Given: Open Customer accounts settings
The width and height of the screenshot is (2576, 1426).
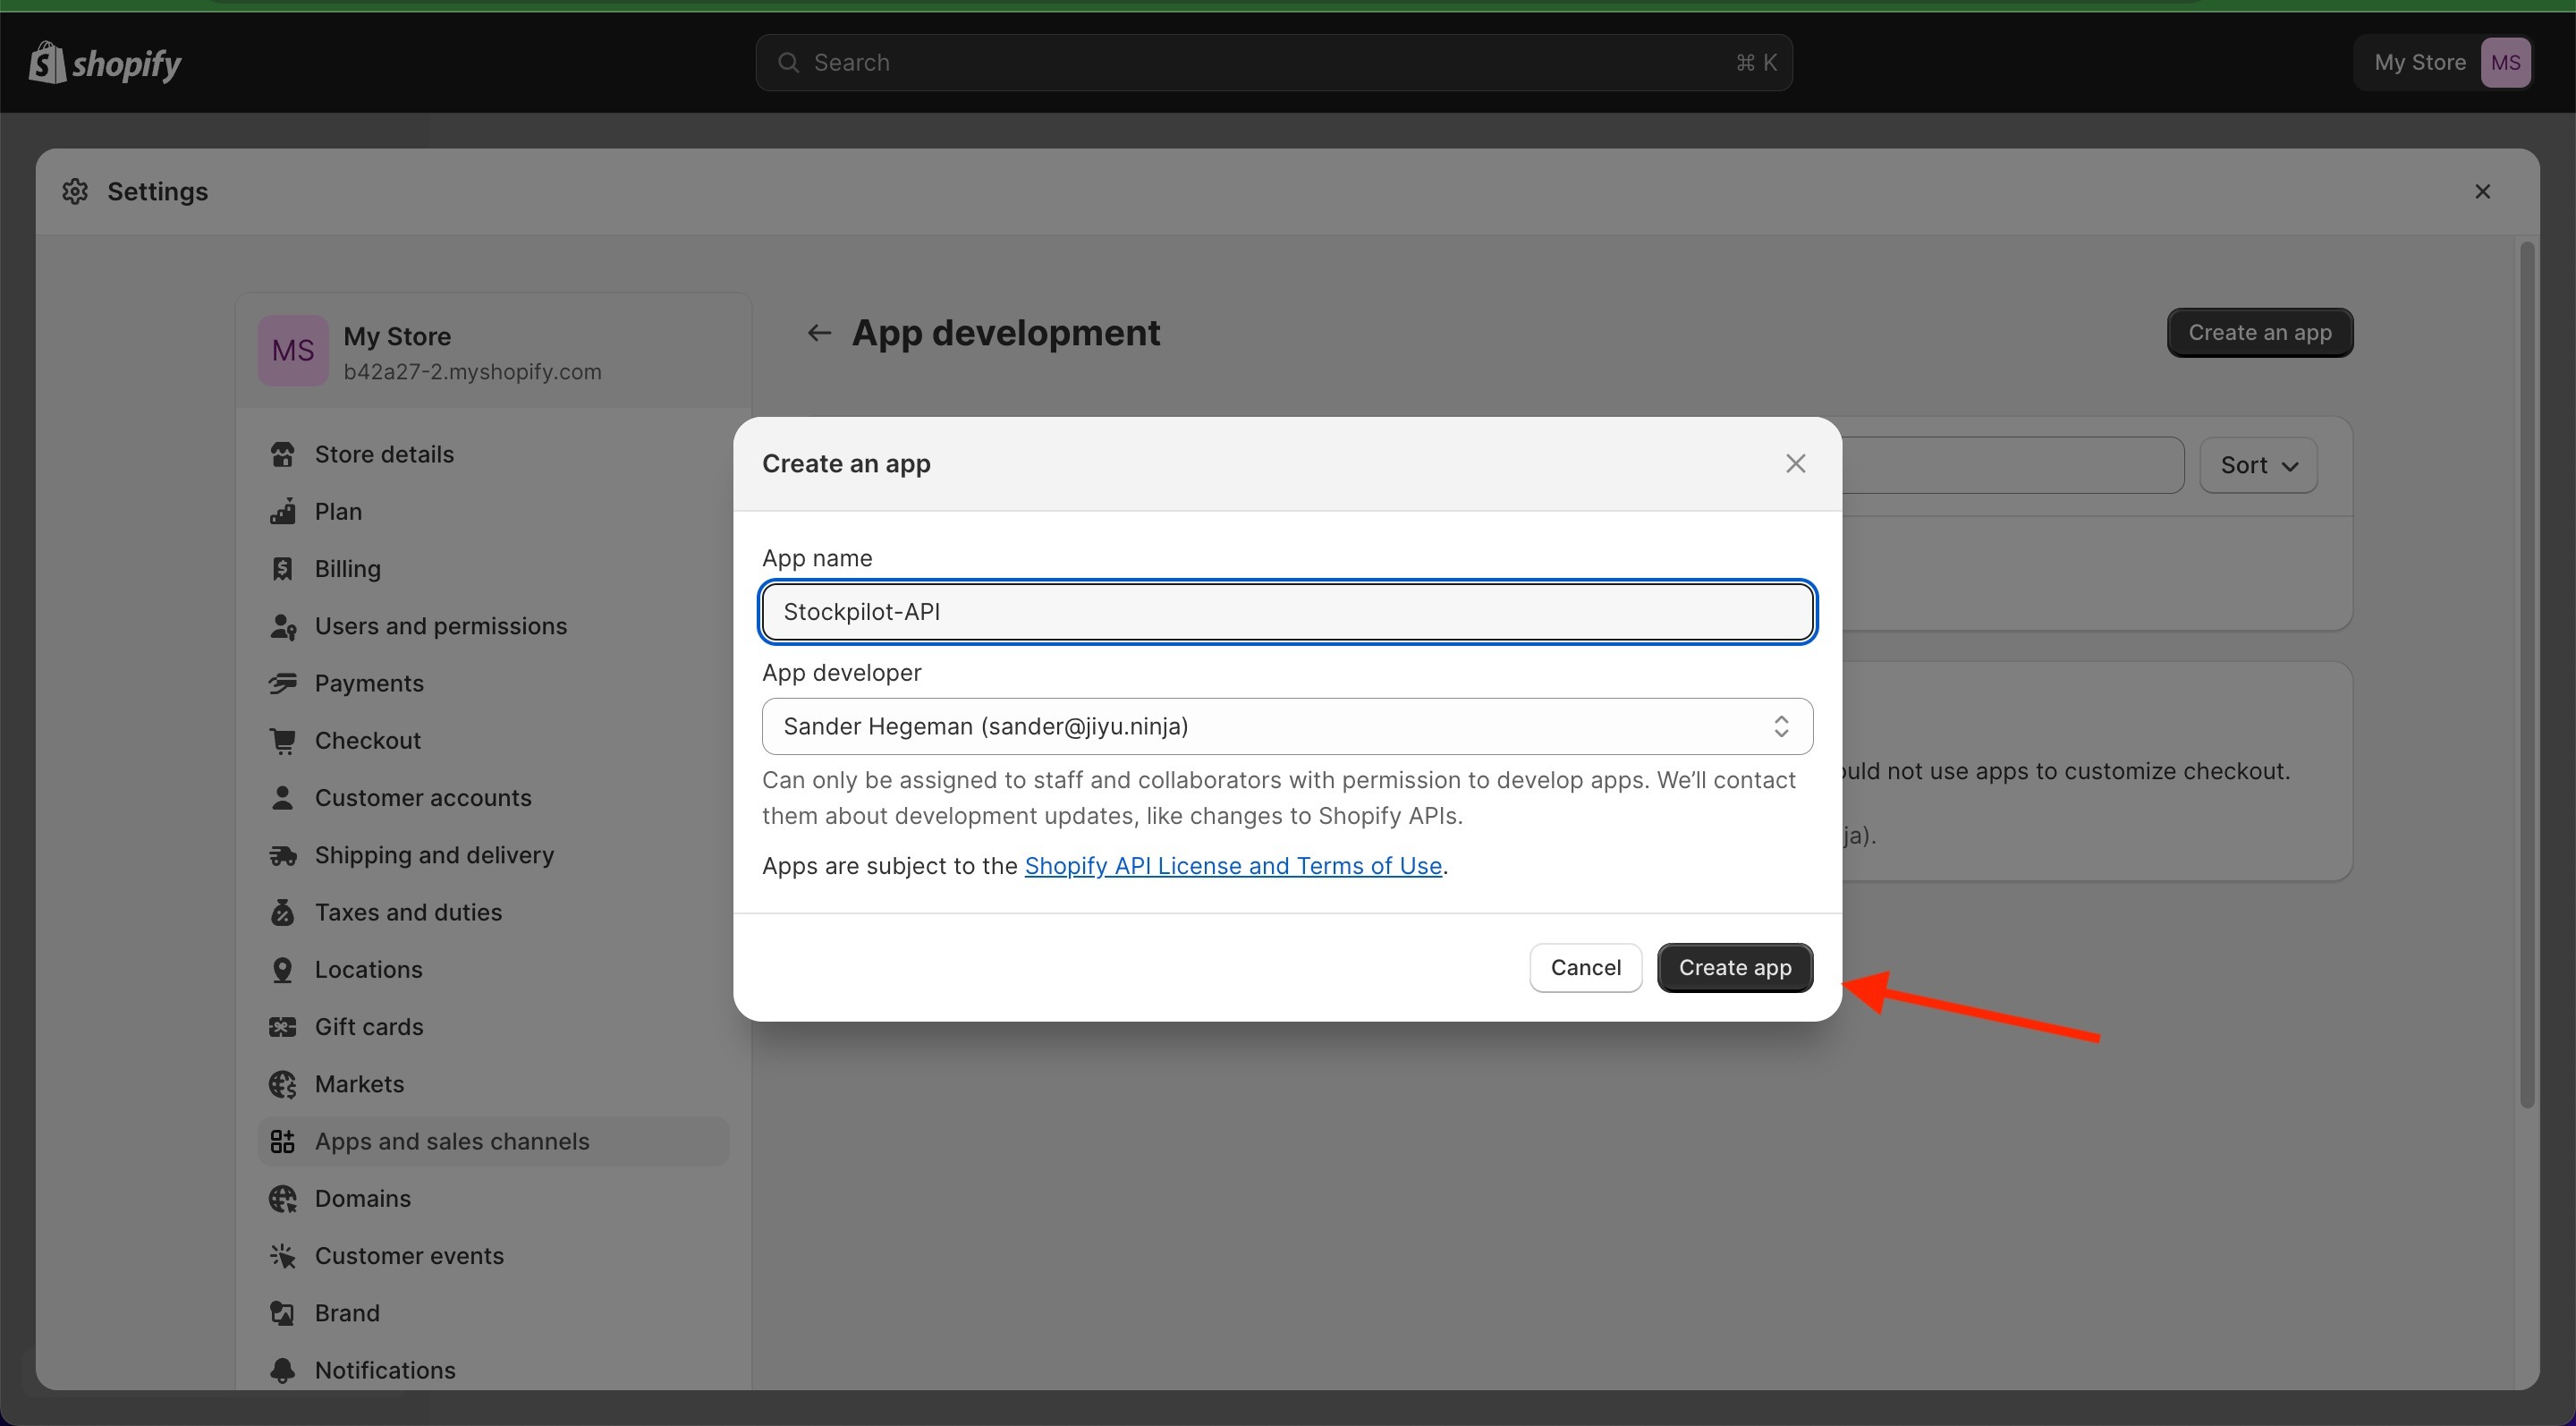Looking at the screenshot, I should 493,798.
